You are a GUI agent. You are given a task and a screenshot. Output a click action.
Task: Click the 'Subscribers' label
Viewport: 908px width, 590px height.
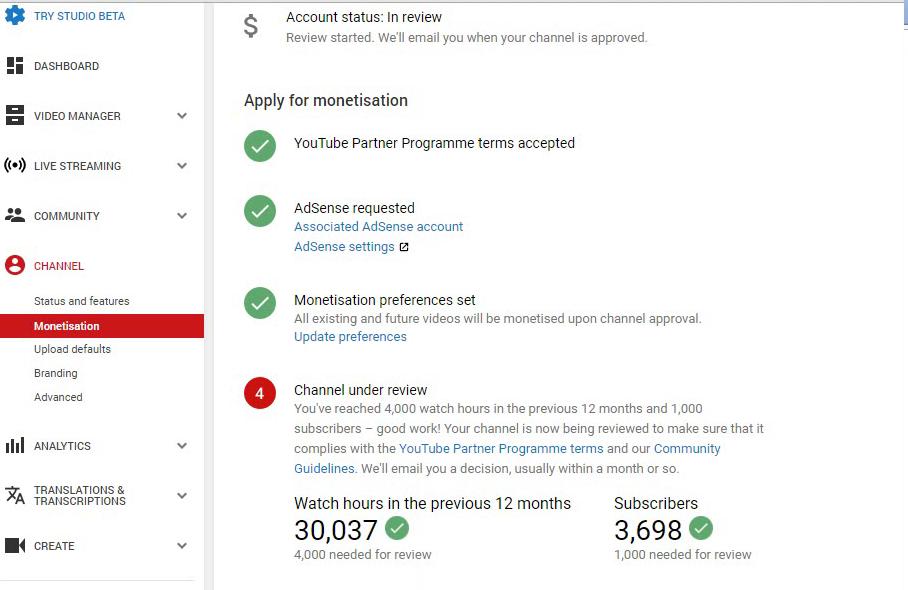[656, 504]
